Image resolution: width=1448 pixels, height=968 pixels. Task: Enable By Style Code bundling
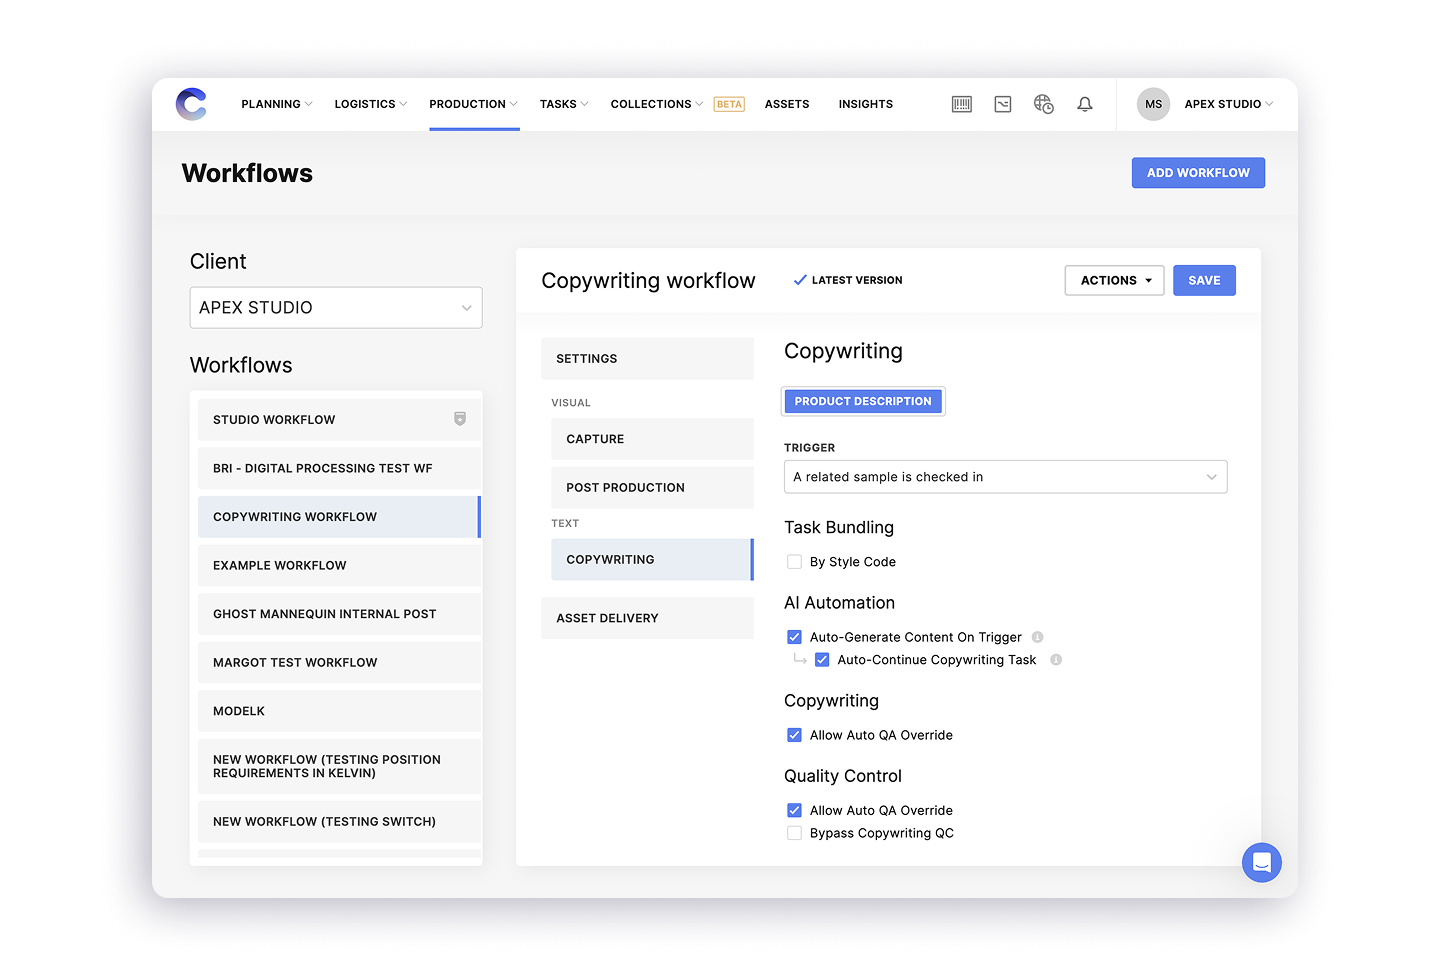(x=794, y=562)
